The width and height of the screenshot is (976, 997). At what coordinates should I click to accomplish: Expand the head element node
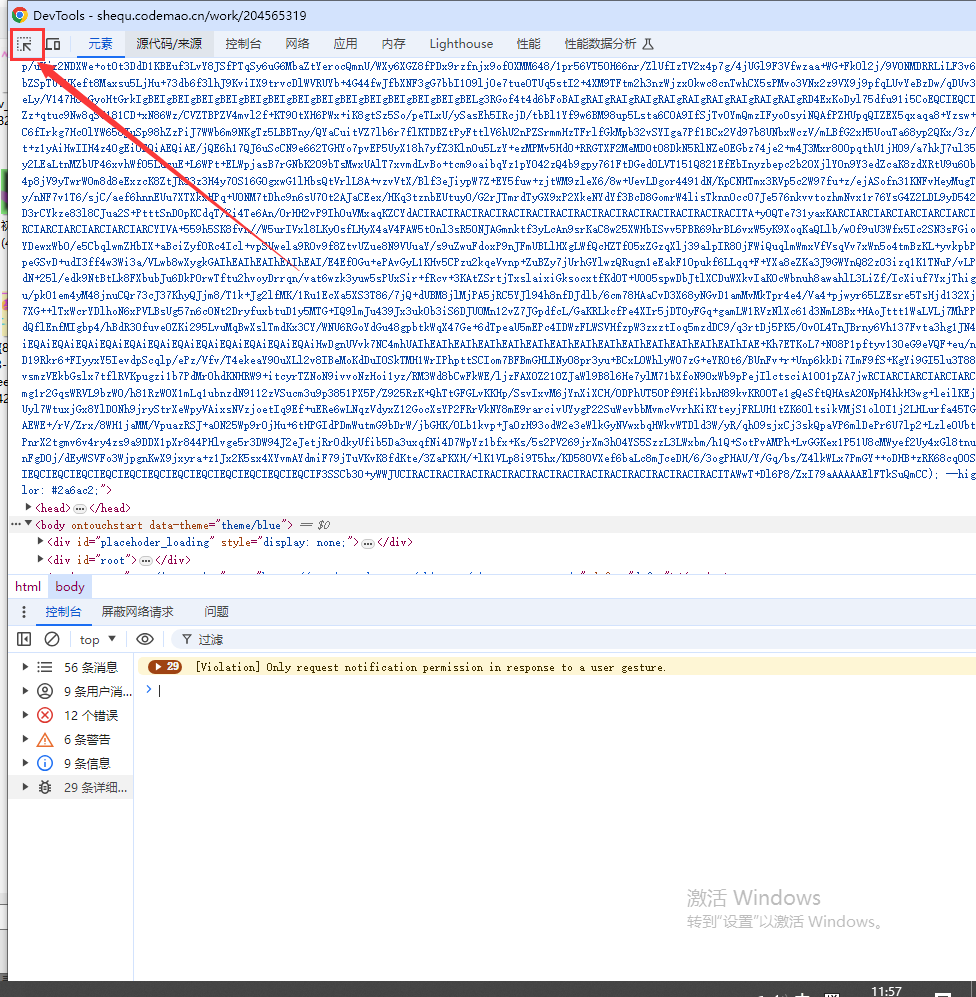point(29,507)
